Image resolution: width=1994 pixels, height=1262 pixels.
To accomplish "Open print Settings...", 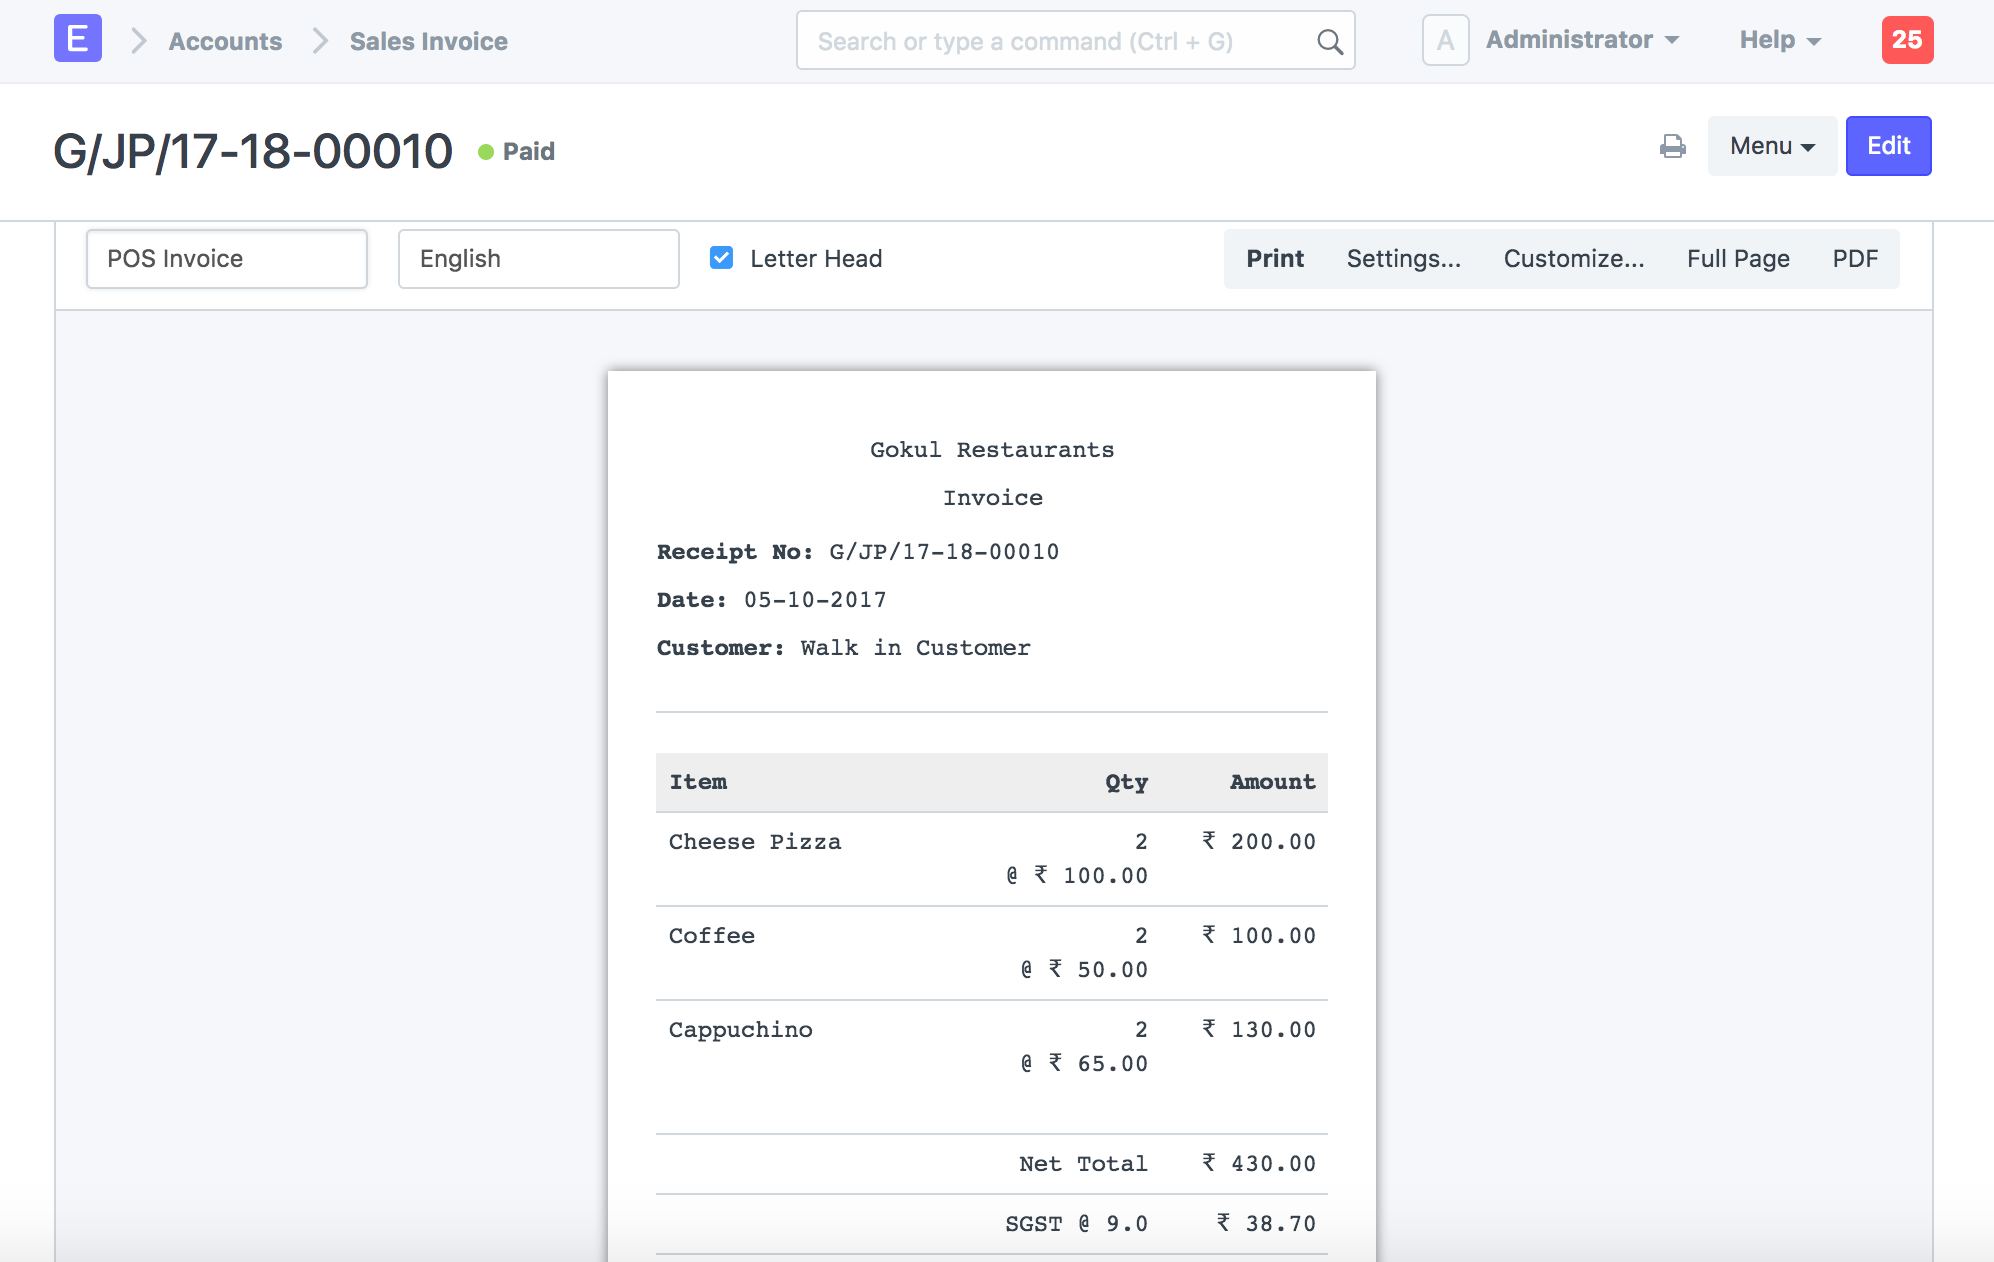I will tap(1403, 259).
